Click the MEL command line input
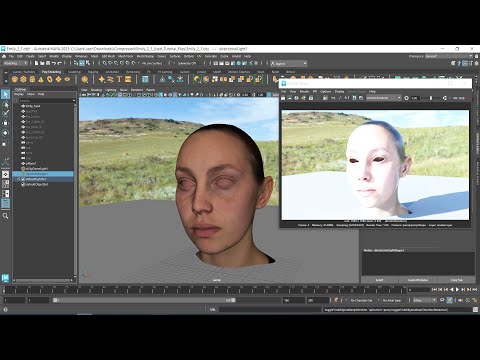Viewport: 480px width, 360px height. click(270, 310)
